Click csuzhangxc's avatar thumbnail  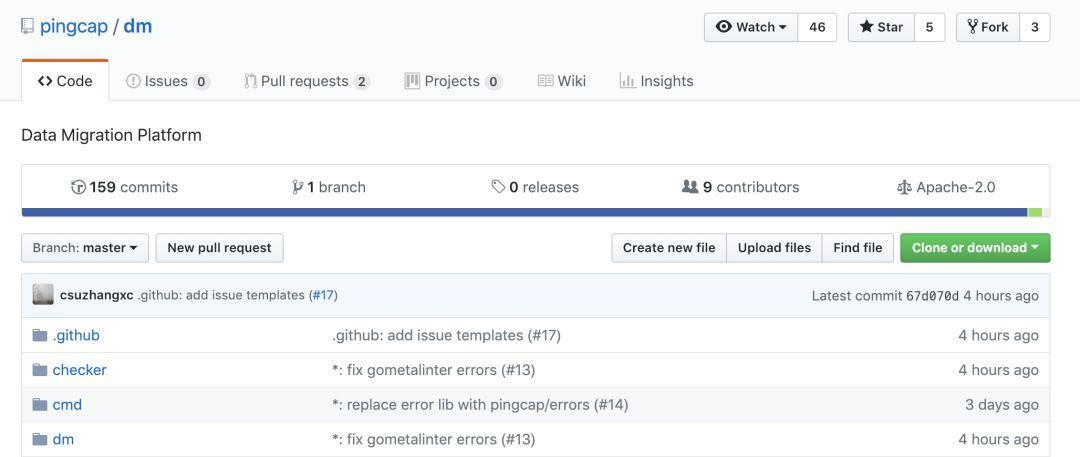[43, 295]
